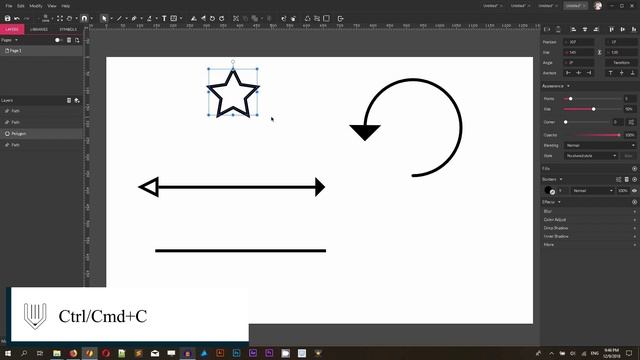Click the user avatar in title bar
Screen dimensions: 640x360
point(598,6)
